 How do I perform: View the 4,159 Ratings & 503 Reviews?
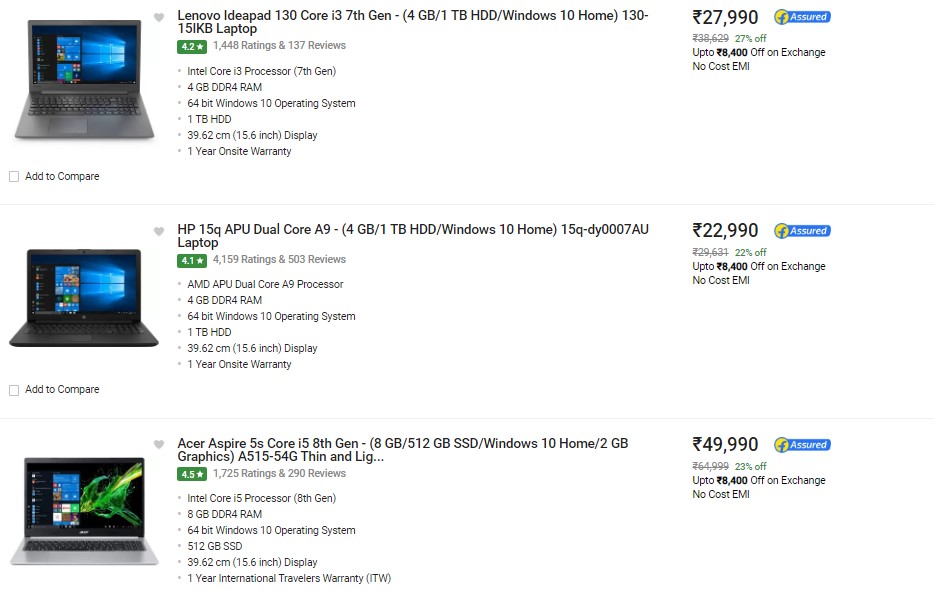(x=279, y=259)
